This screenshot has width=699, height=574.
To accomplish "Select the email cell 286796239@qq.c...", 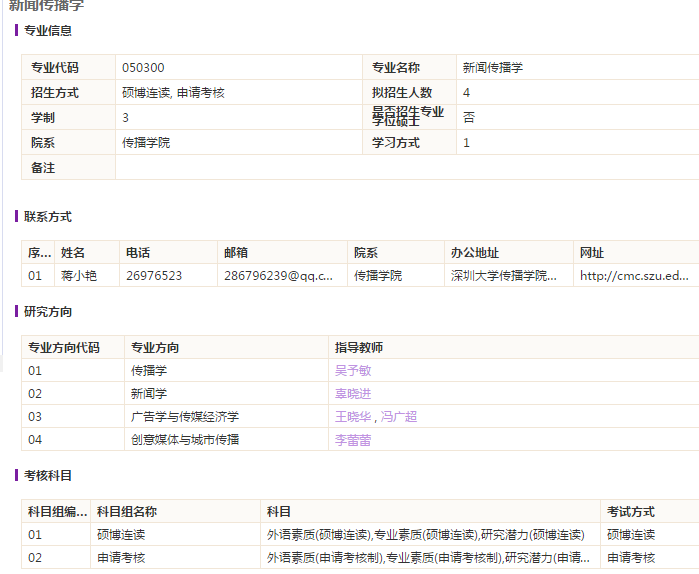I will 278,276.
